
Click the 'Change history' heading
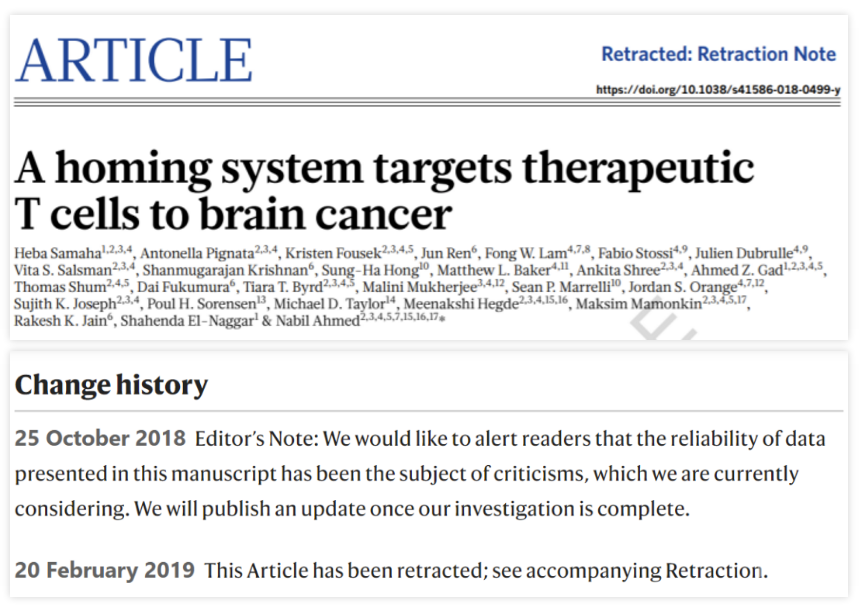[111, 385]
